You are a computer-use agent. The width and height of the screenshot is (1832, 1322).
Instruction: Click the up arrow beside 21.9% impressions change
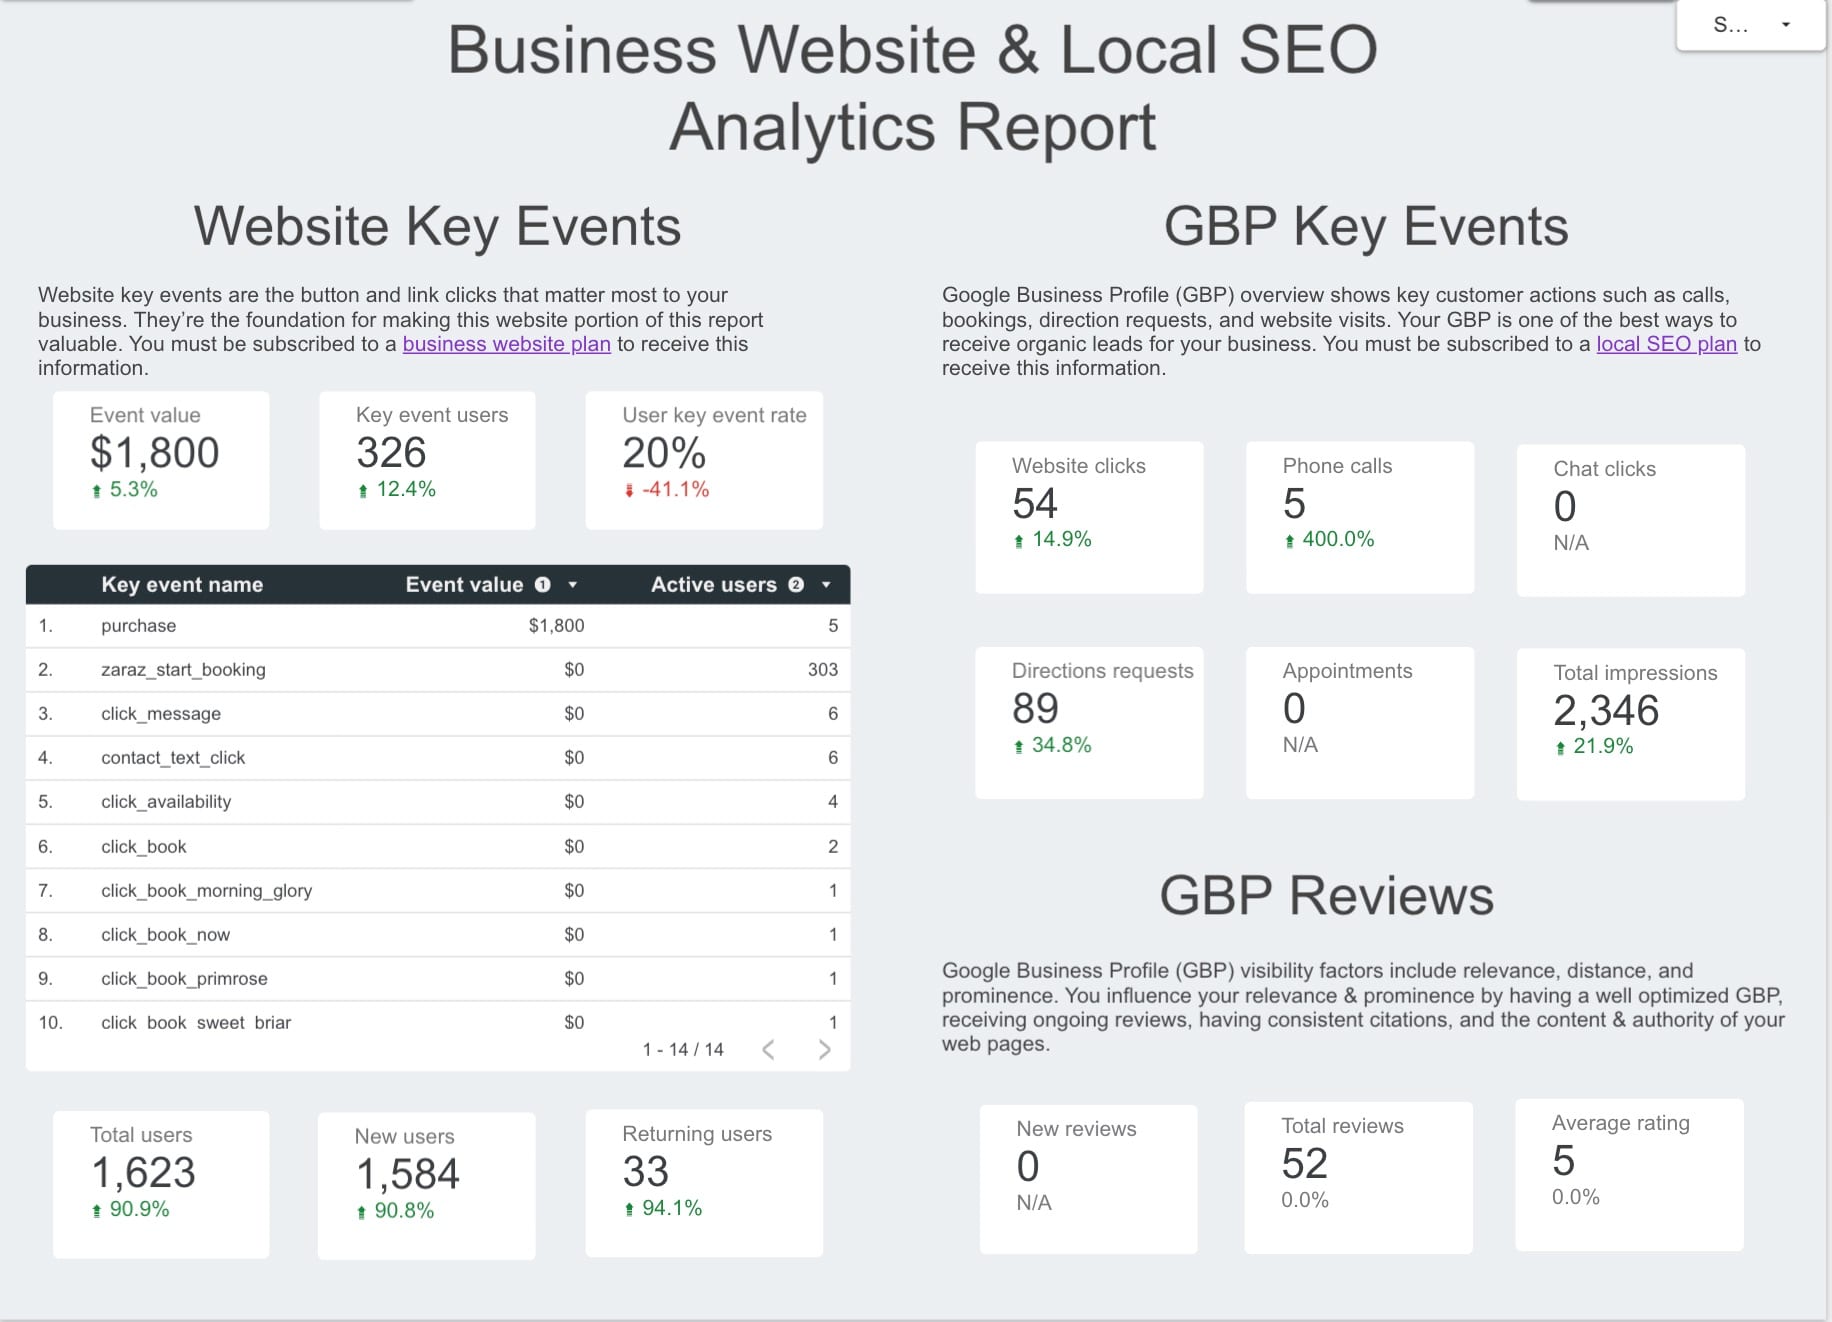coord(1560,745)
